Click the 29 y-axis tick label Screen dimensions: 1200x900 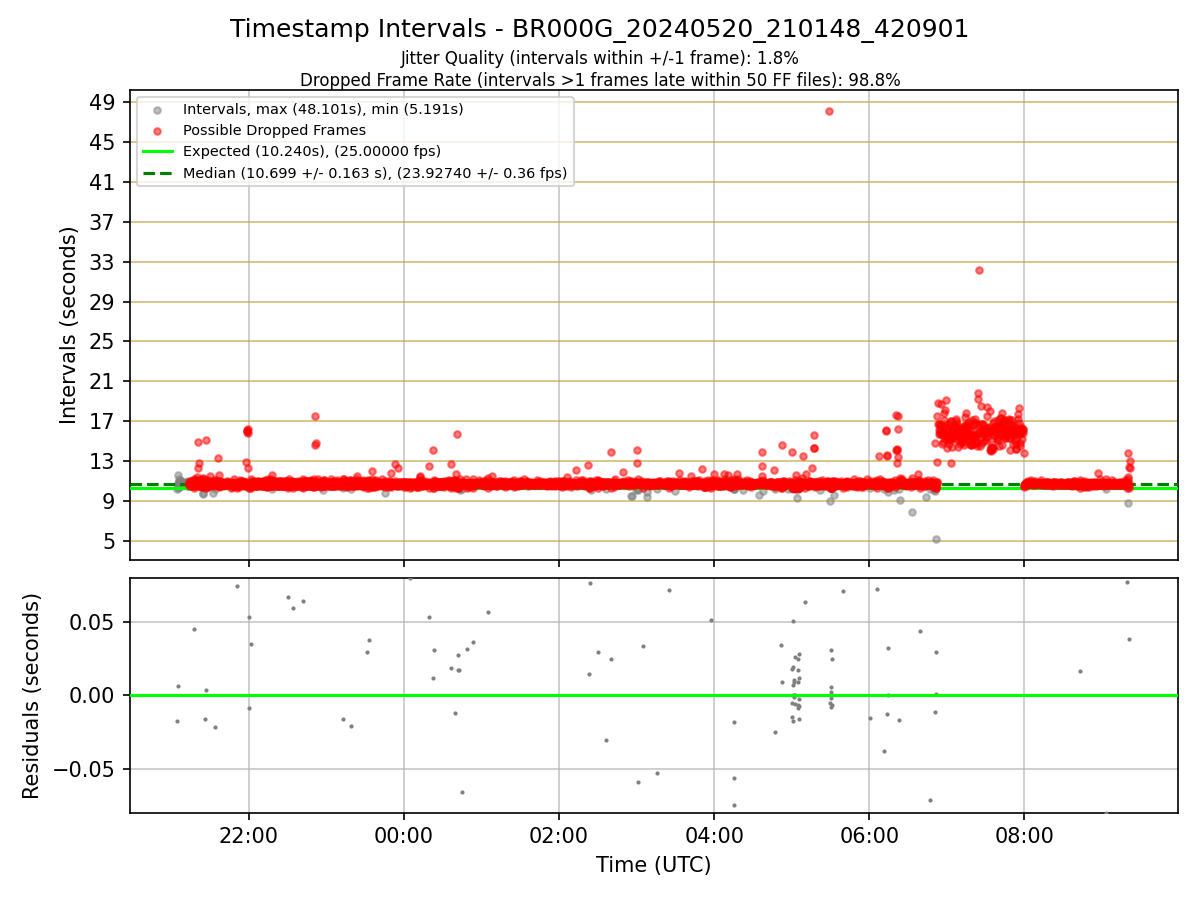click(104, 302)
